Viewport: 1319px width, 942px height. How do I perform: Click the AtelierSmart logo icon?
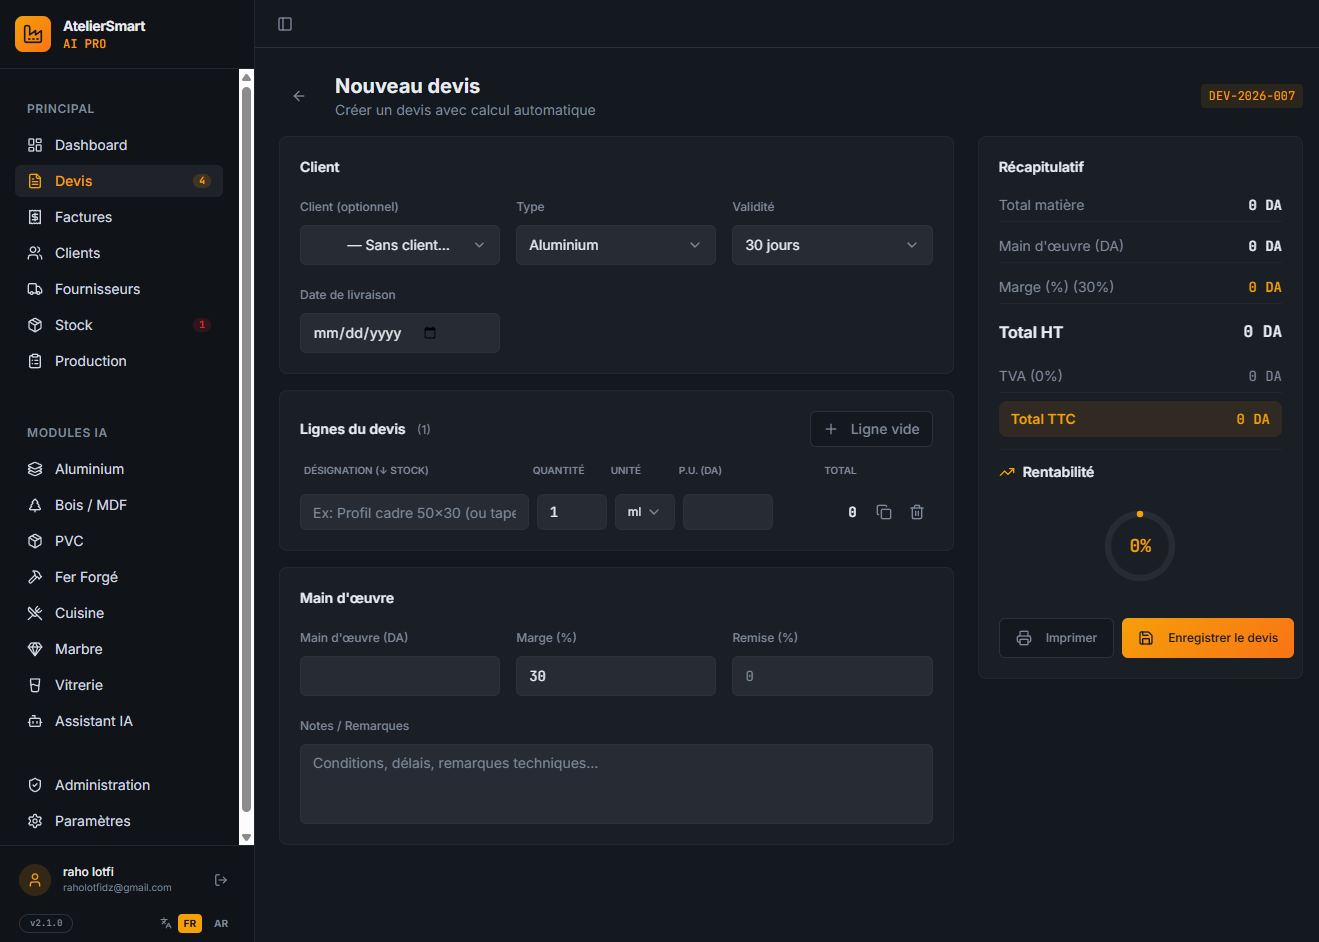[33, 34]
